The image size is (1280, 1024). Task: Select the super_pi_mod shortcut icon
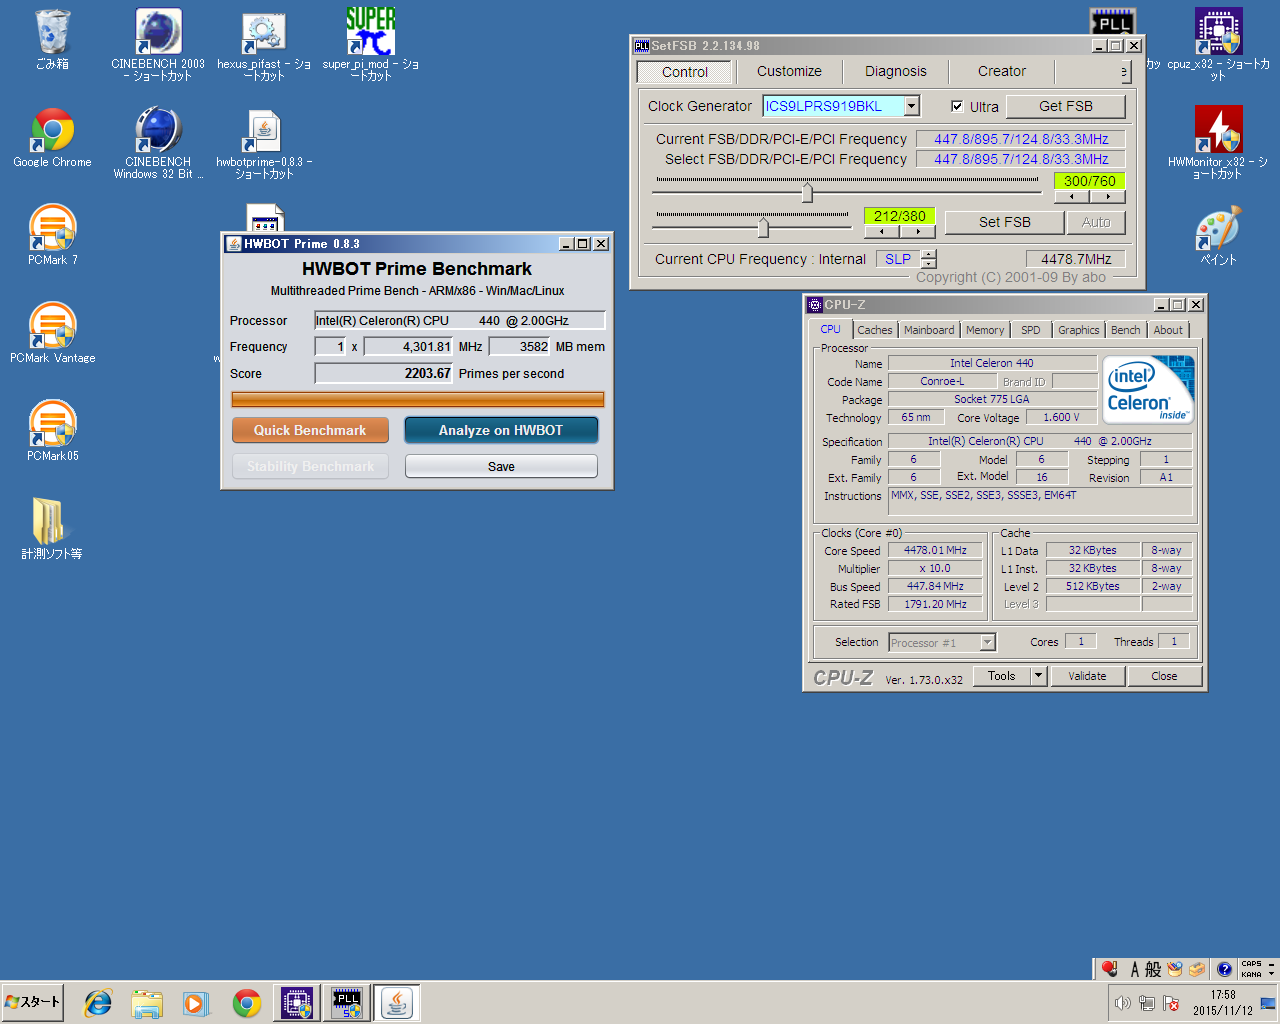tap(370, 44)
